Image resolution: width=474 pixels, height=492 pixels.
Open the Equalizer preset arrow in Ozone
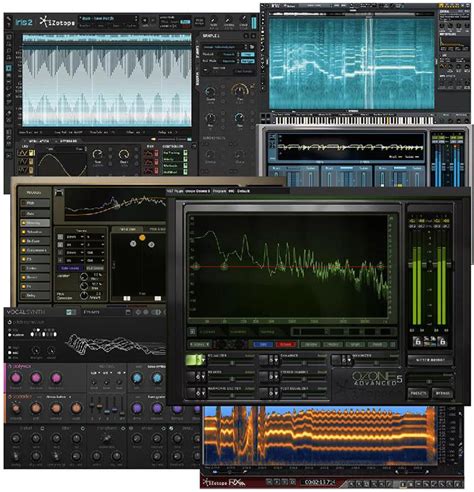tap(203, 360)
